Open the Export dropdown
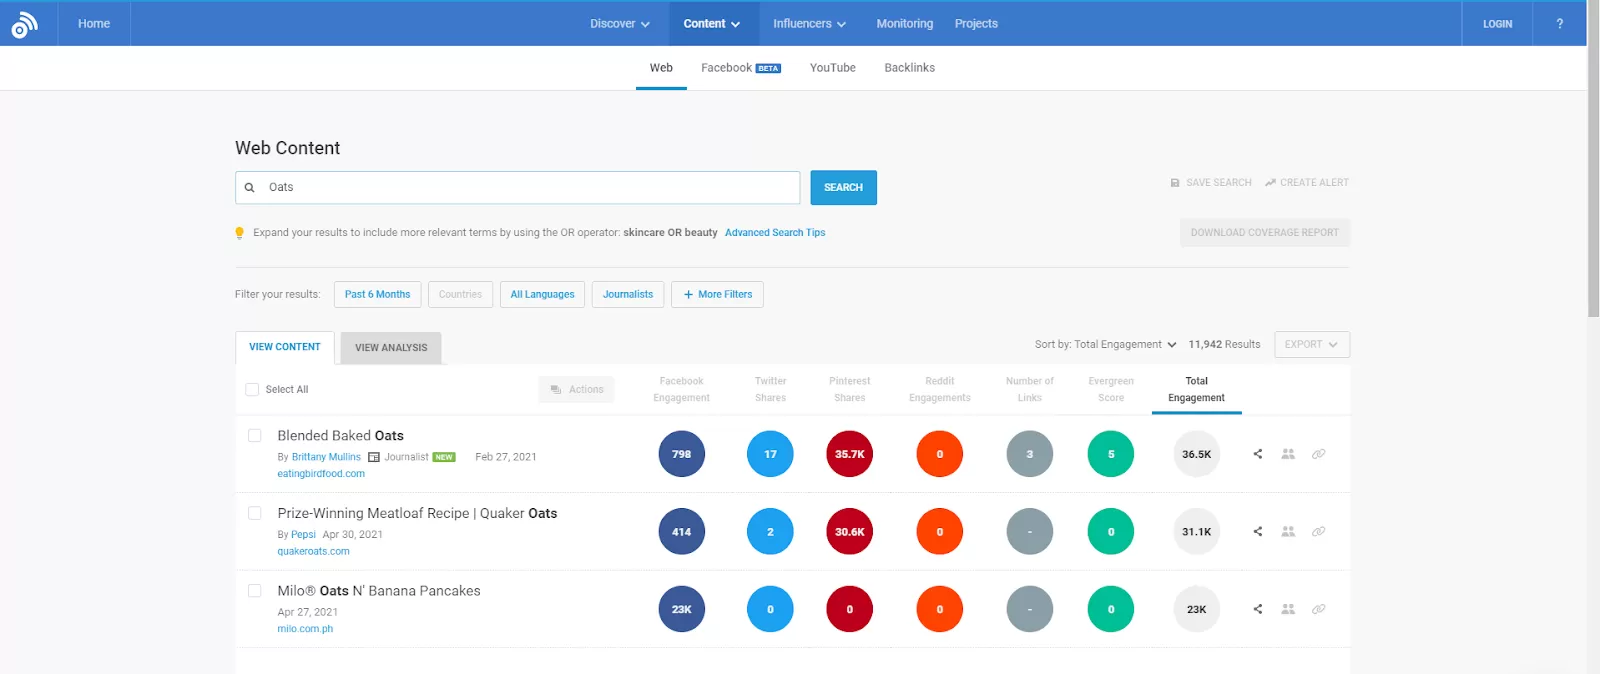 pos(1312,345)
